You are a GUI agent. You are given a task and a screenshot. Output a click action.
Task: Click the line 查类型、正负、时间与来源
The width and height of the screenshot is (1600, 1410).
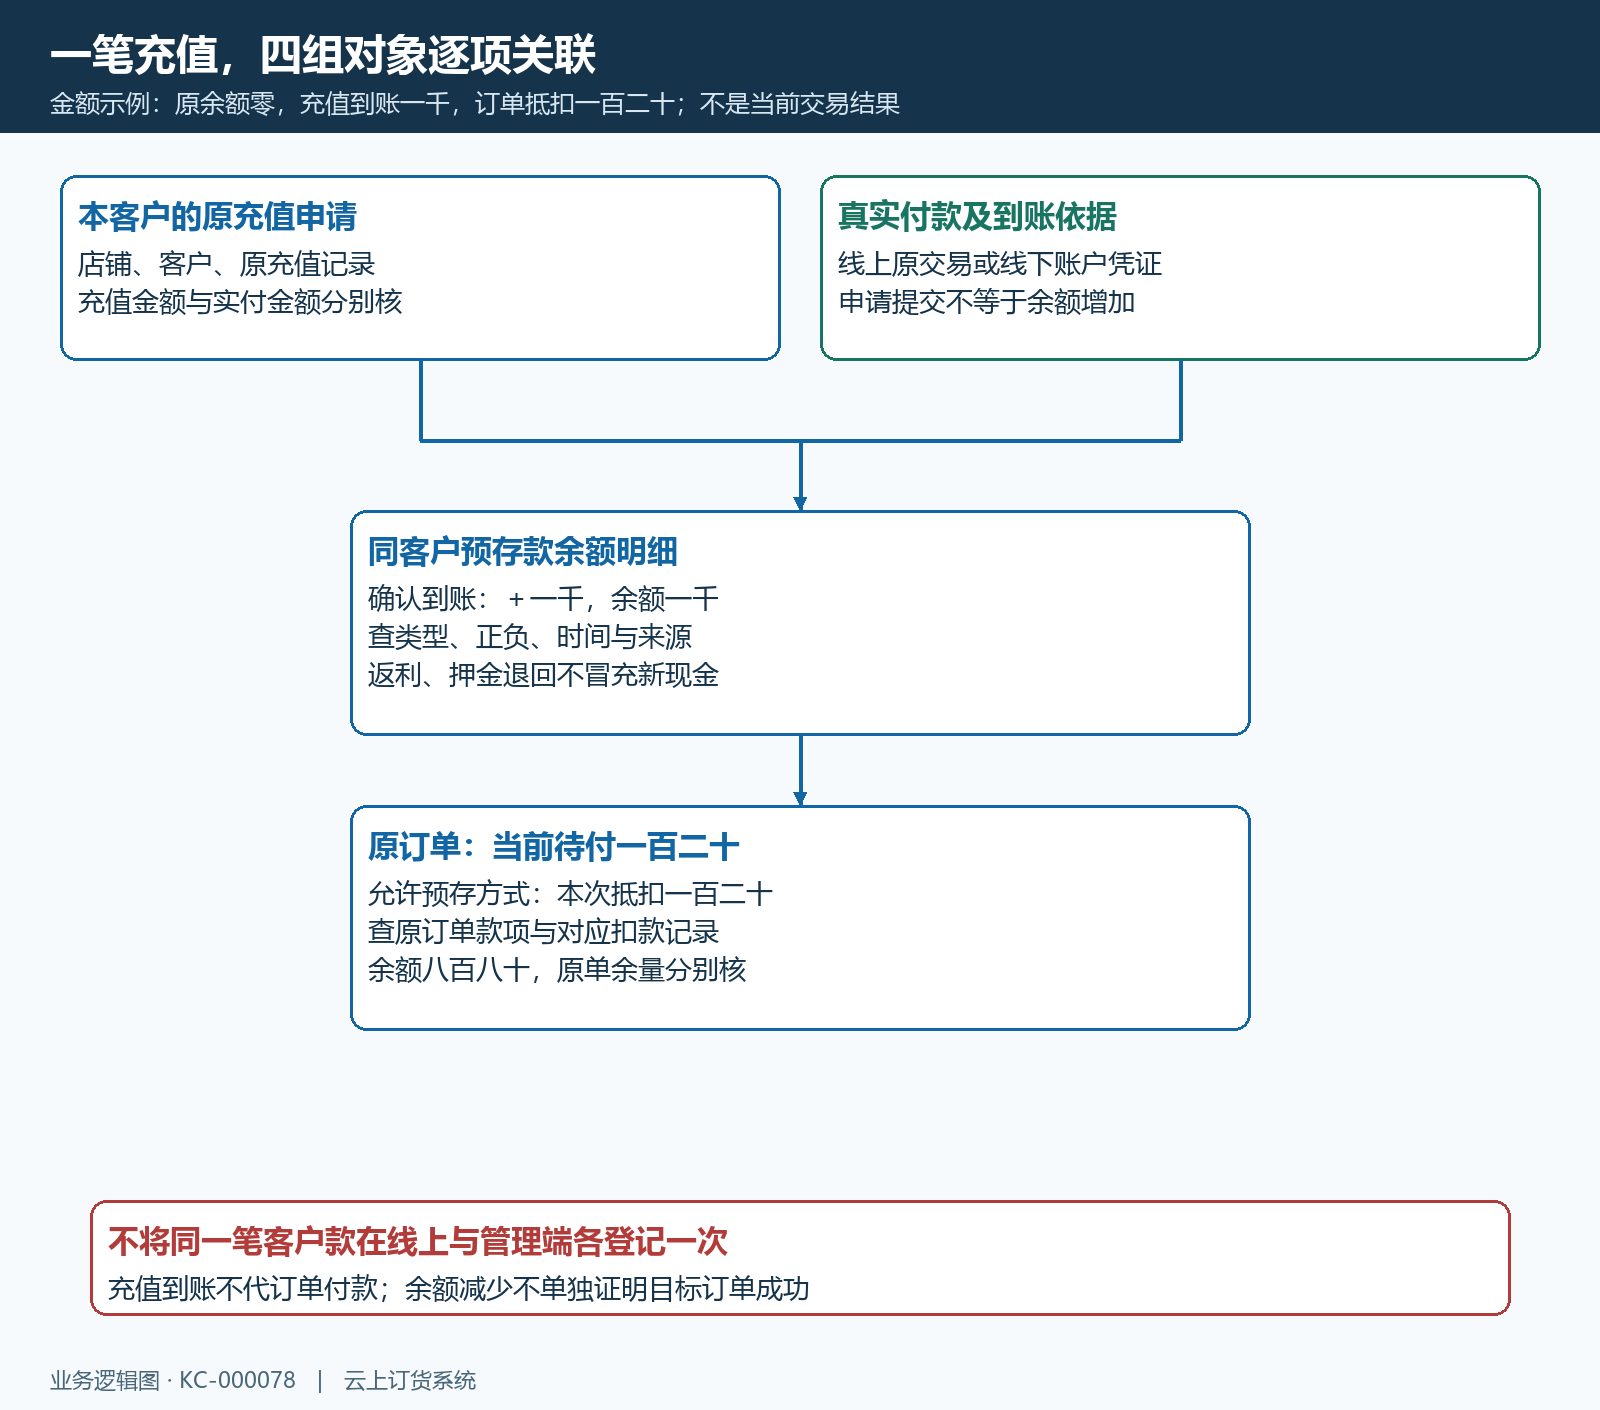coord(530,637)
